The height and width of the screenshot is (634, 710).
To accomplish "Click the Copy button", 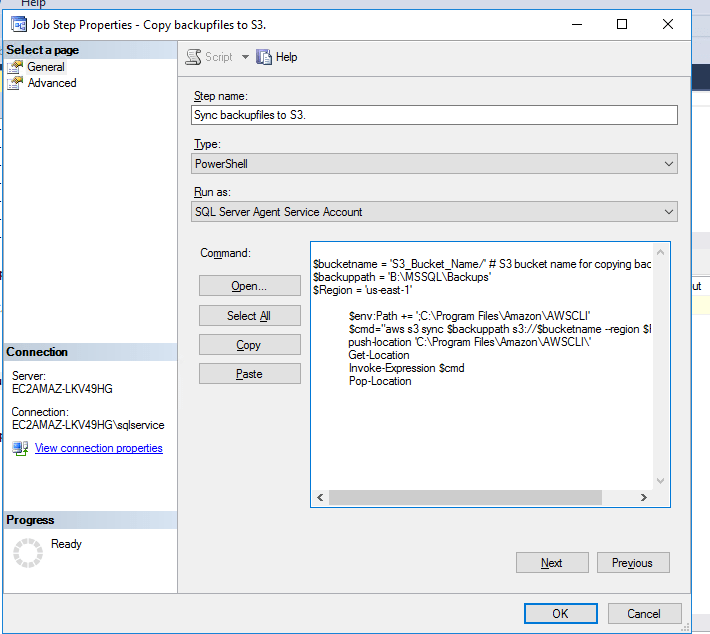I will (x=249, y=345).
